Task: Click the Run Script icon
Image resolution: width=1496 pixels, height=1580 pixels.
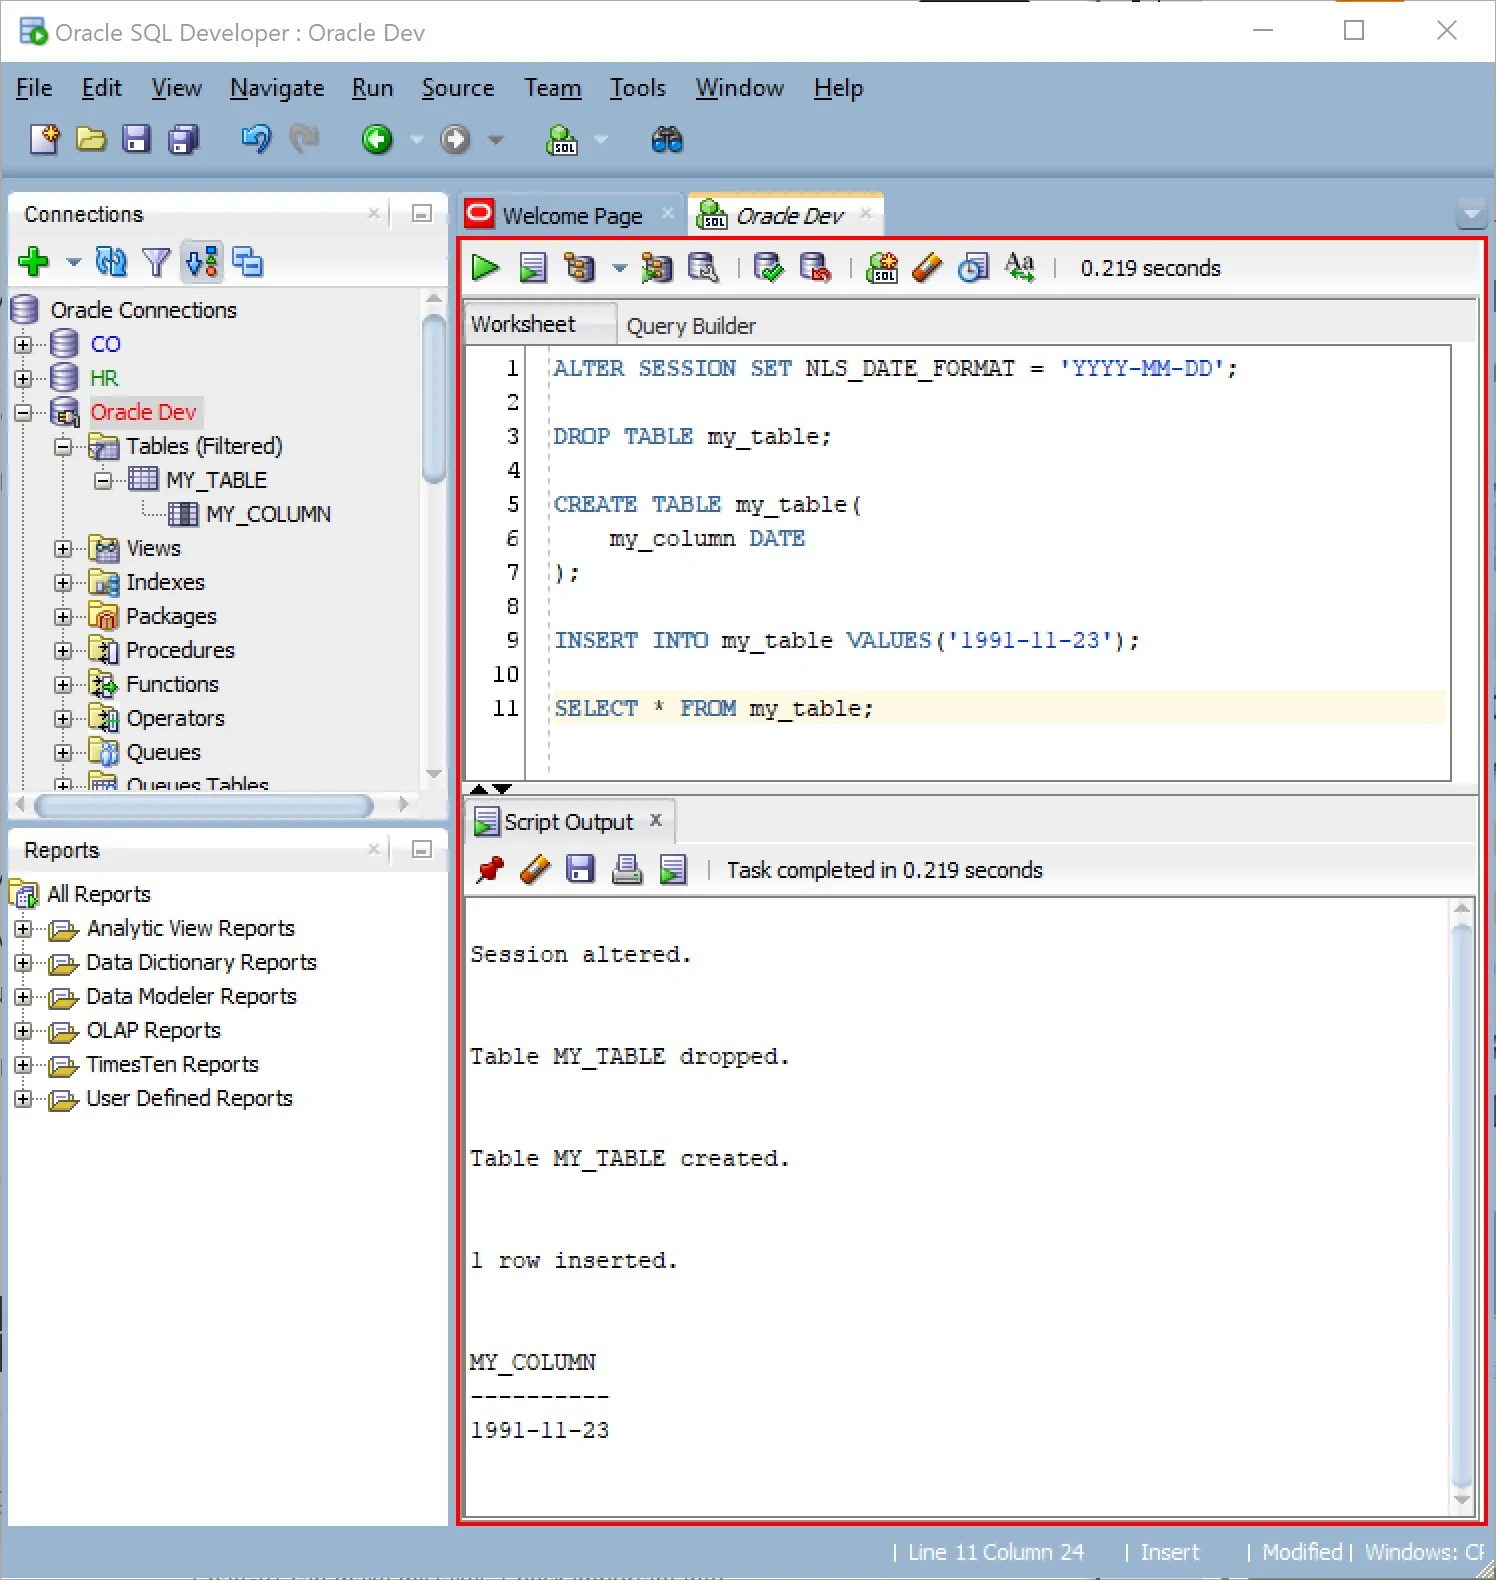Action: tap(532, 267)
